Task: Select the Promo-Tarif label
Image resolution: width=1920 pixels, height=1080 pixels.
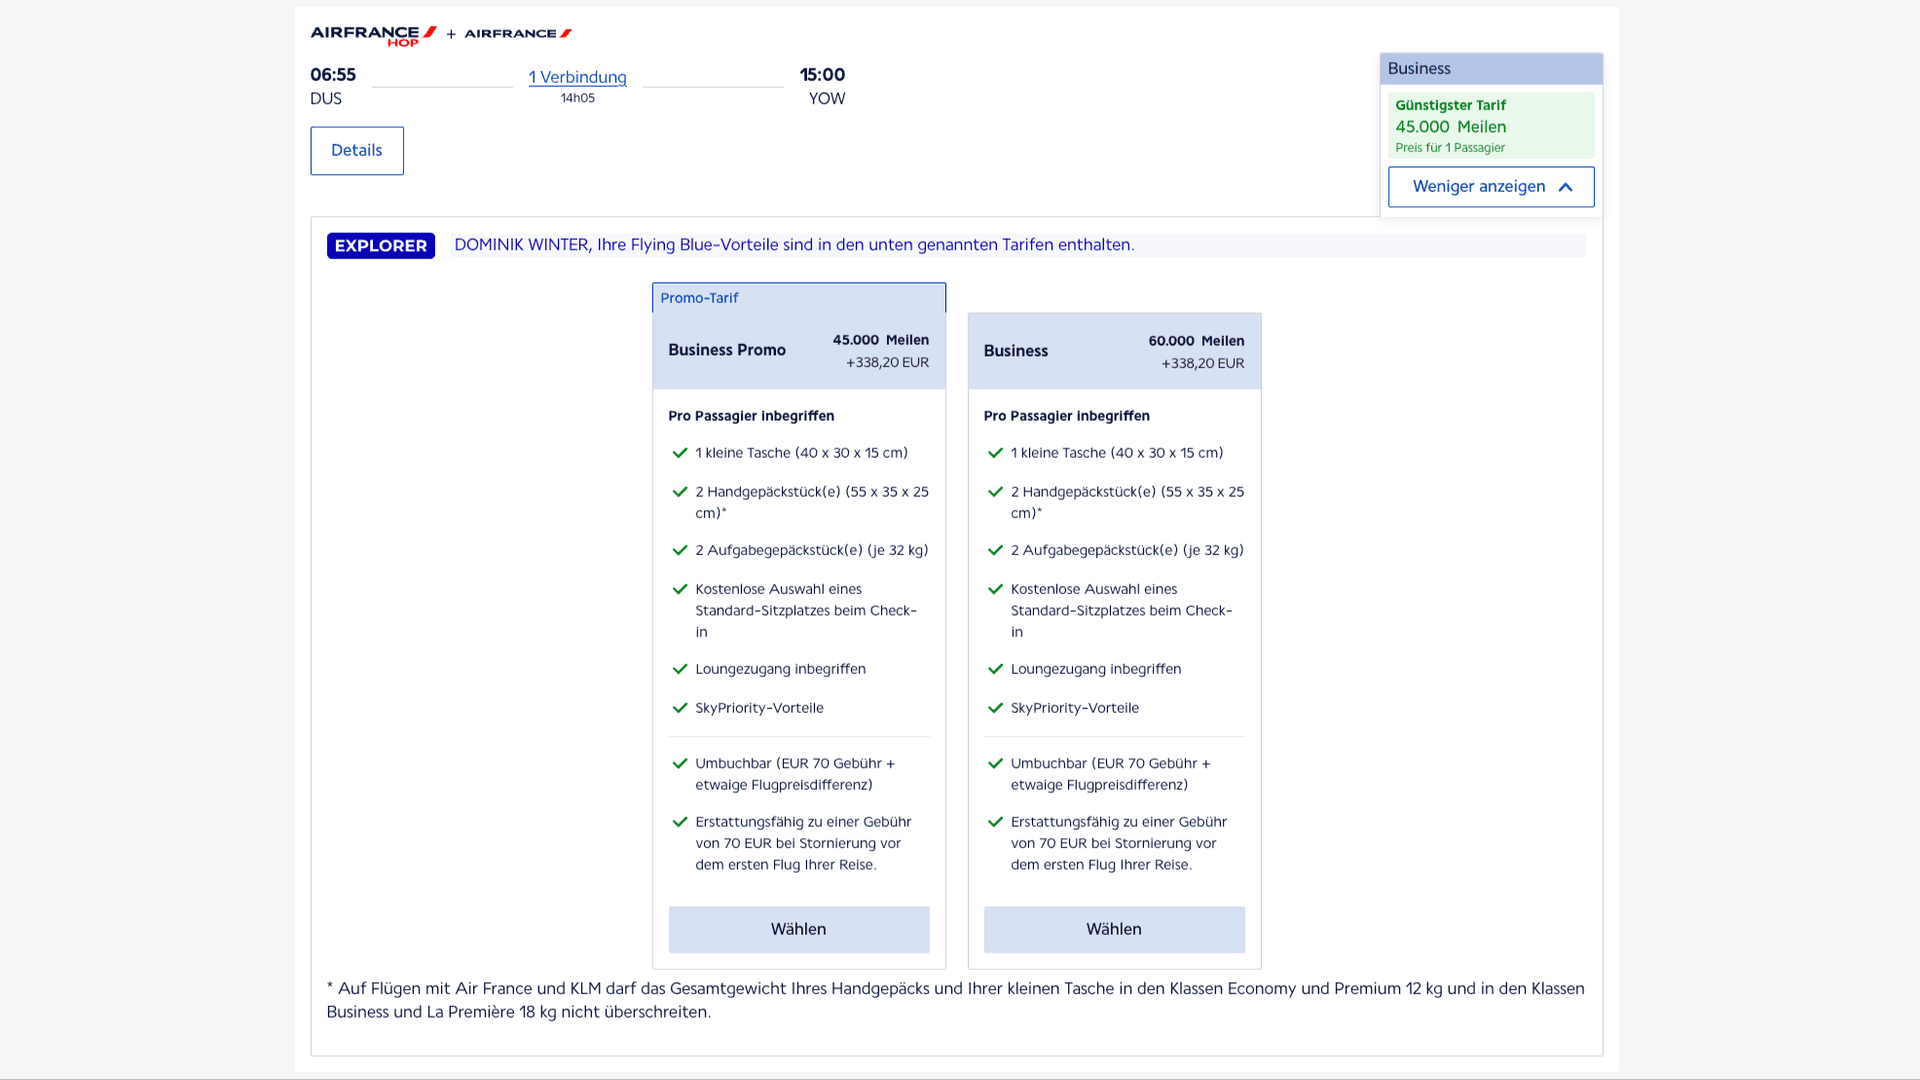Action: [699, 297]
